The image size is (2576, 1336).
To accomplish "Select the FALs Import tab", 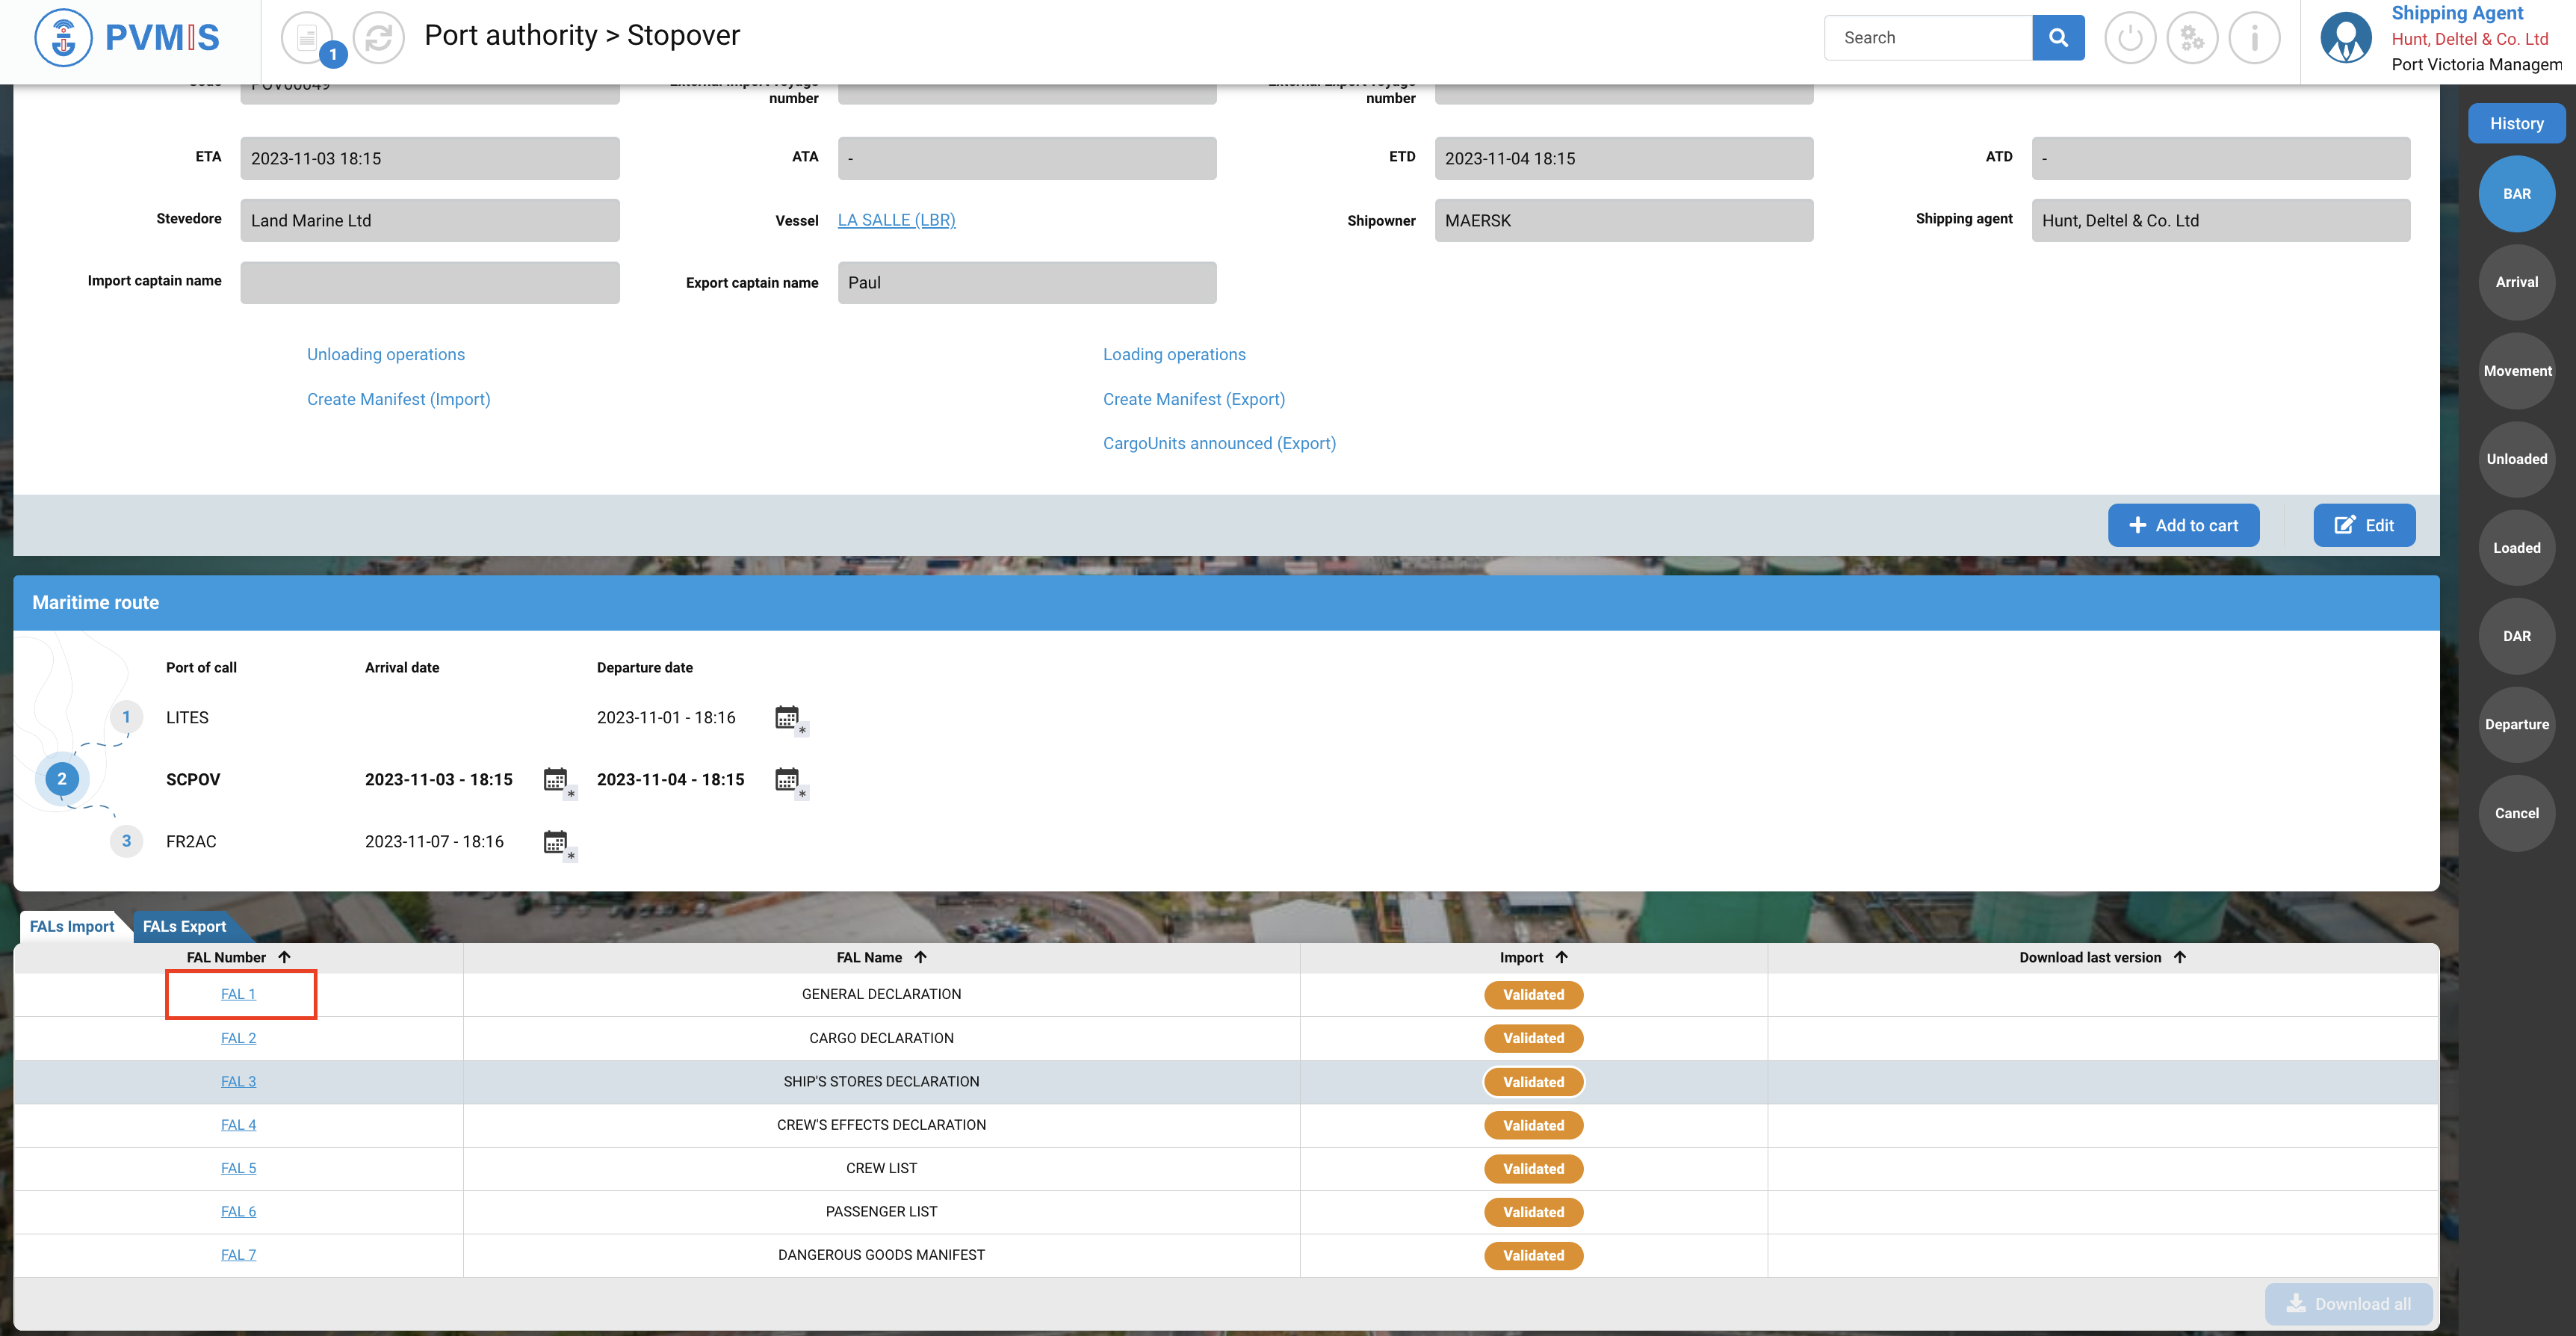I will pos(72,926).
